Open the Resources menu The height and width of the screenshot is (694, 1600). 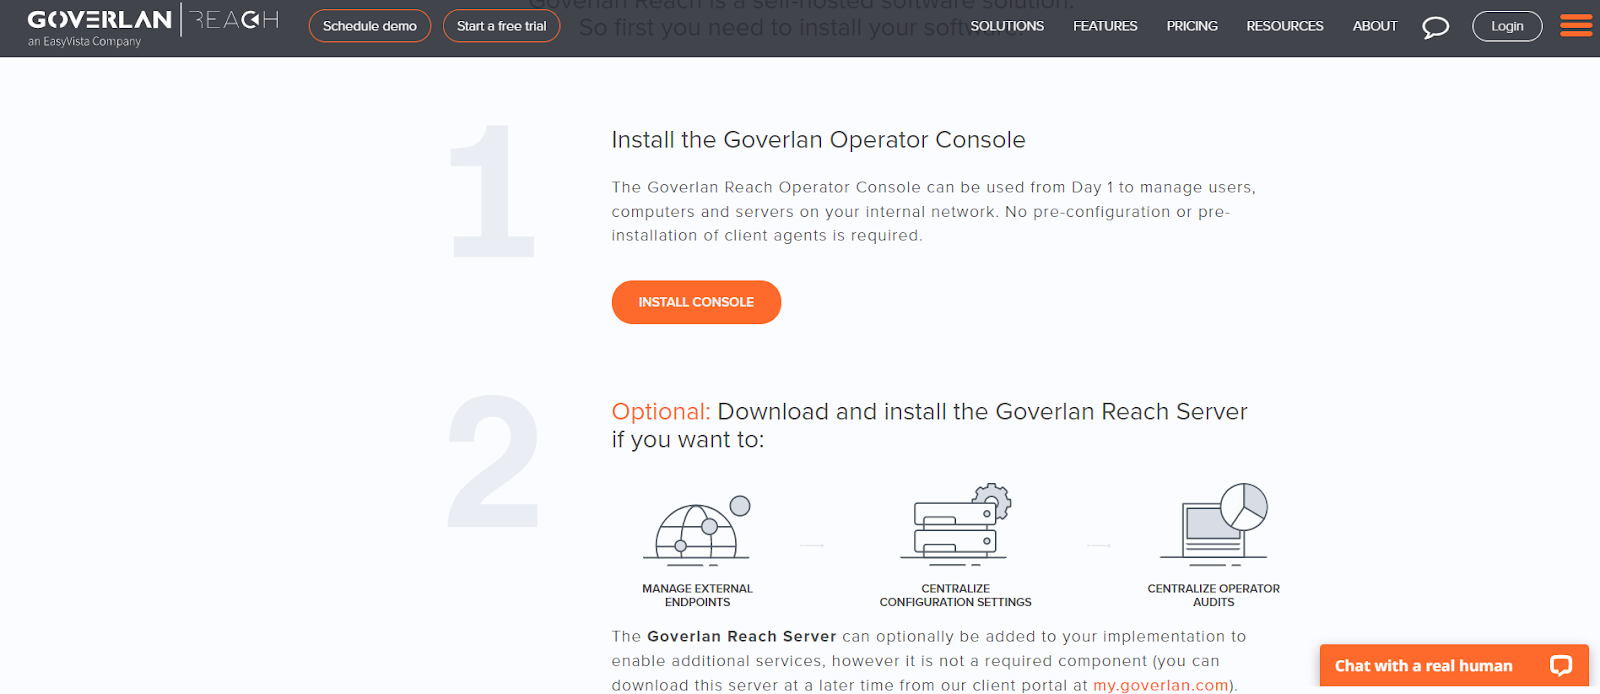1285,26
